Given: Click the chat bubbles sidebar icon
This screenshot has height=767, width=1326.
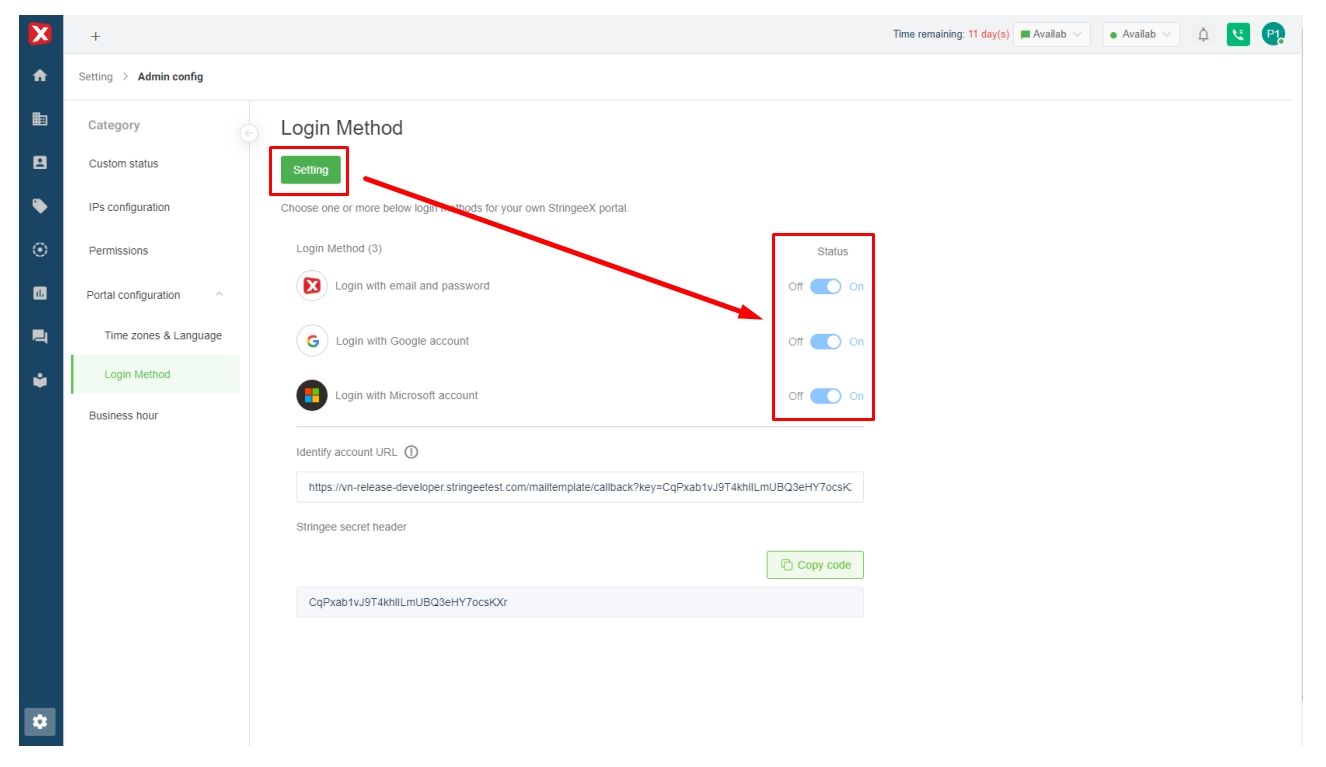Looking at the screenshot, I should pos(40,337).
